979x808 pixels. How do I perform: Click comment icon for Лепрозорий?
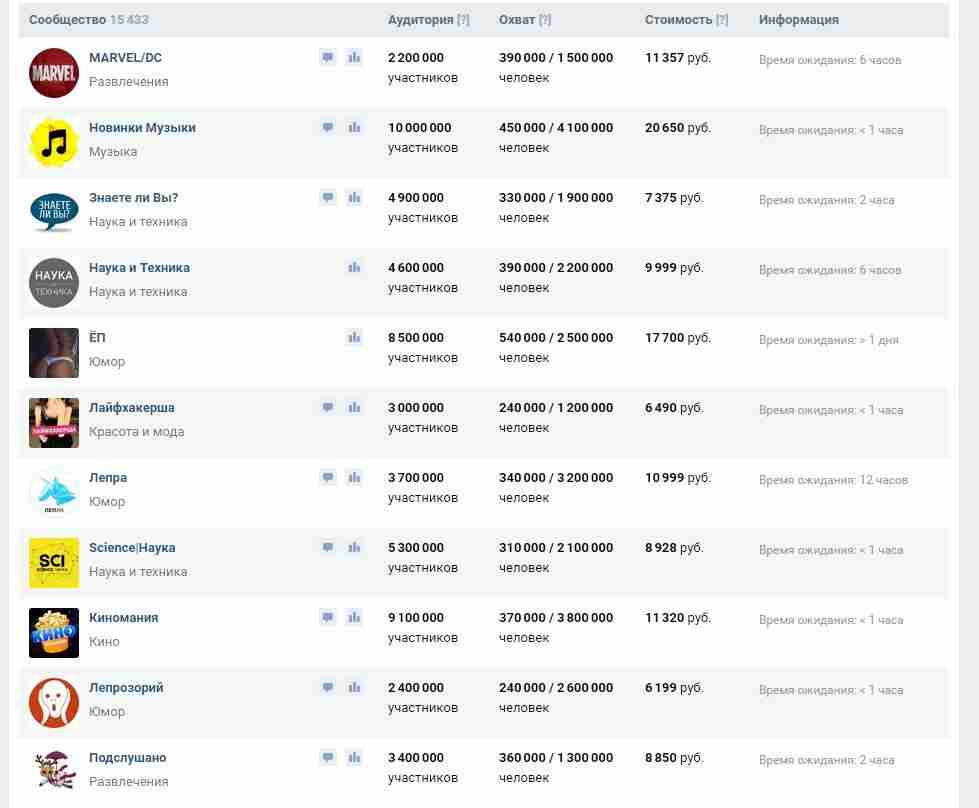coord(328,687)
